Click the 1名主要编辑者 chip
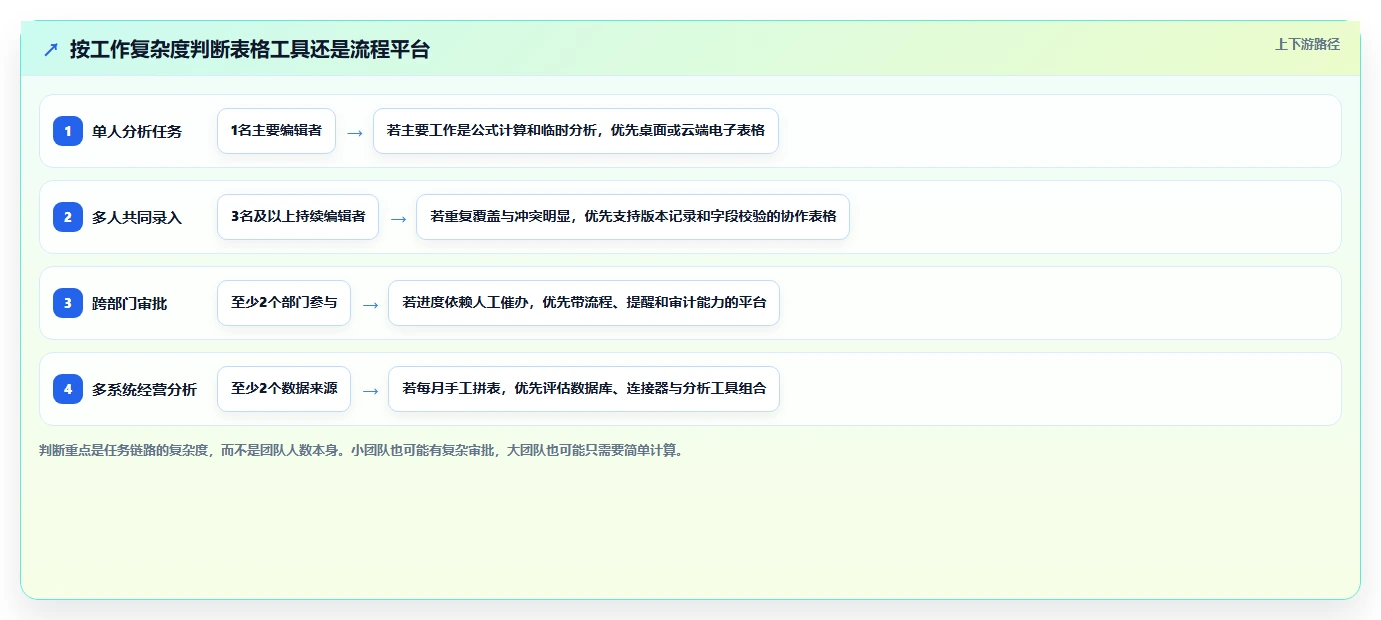1381x620 pixels. coord(276,131)
